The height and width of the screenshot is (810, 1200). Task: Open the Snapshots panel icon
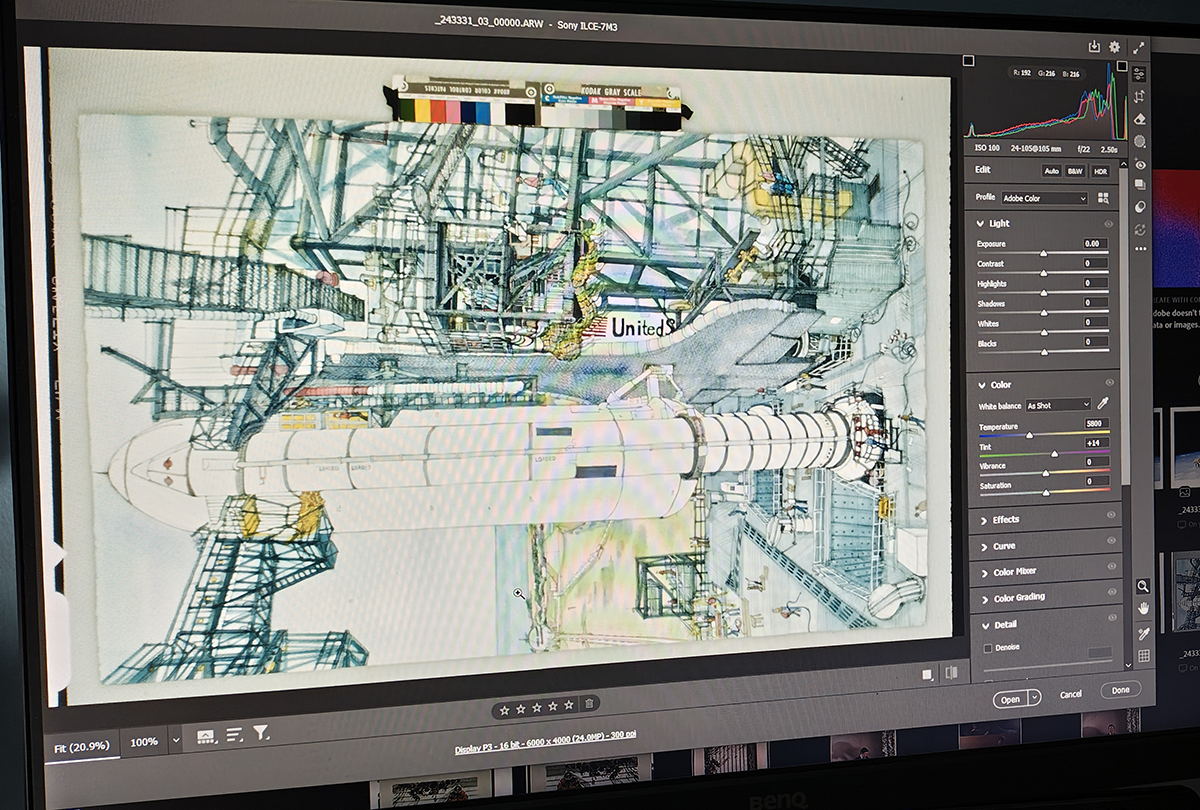(x=1140, y=185)
